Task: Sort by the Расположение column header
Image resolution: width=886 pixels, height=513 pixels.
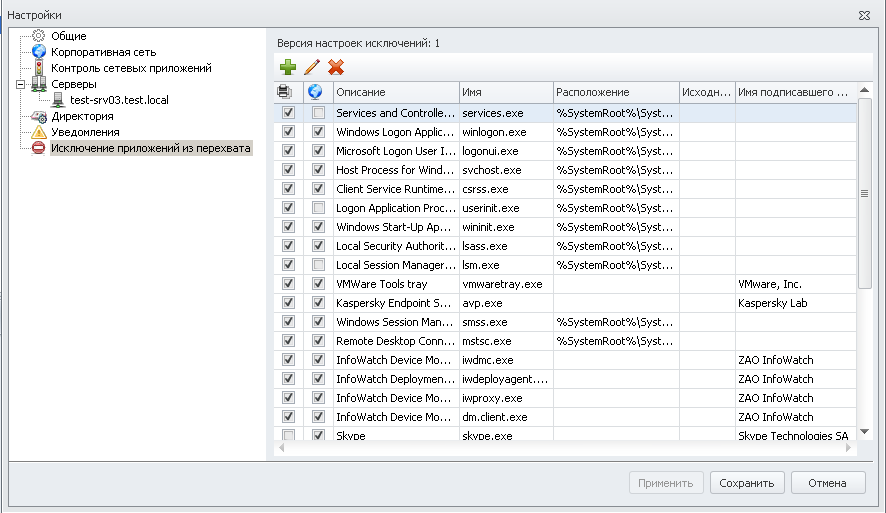Action: coord(615,92)
